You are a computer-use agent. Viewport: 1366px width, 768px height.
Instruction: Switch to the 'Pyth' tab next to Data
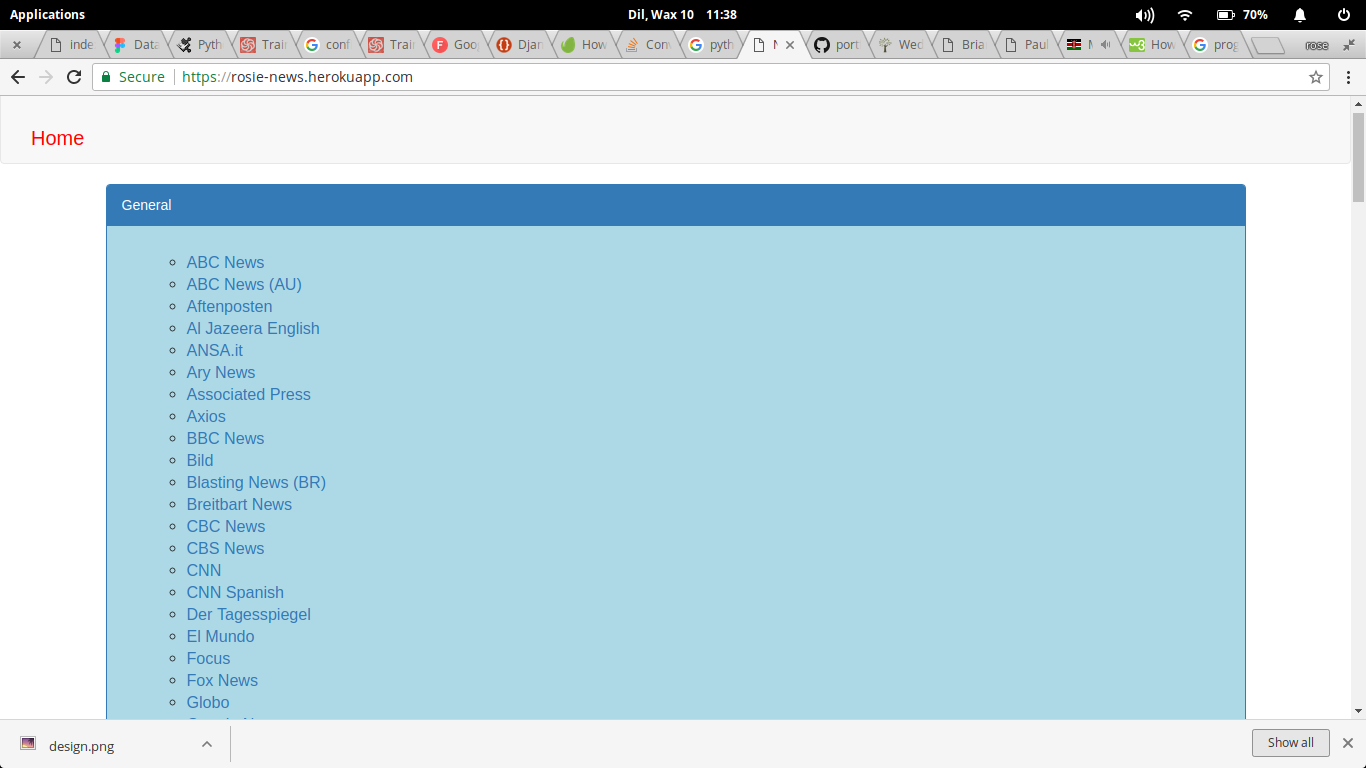tap(201, 45)
